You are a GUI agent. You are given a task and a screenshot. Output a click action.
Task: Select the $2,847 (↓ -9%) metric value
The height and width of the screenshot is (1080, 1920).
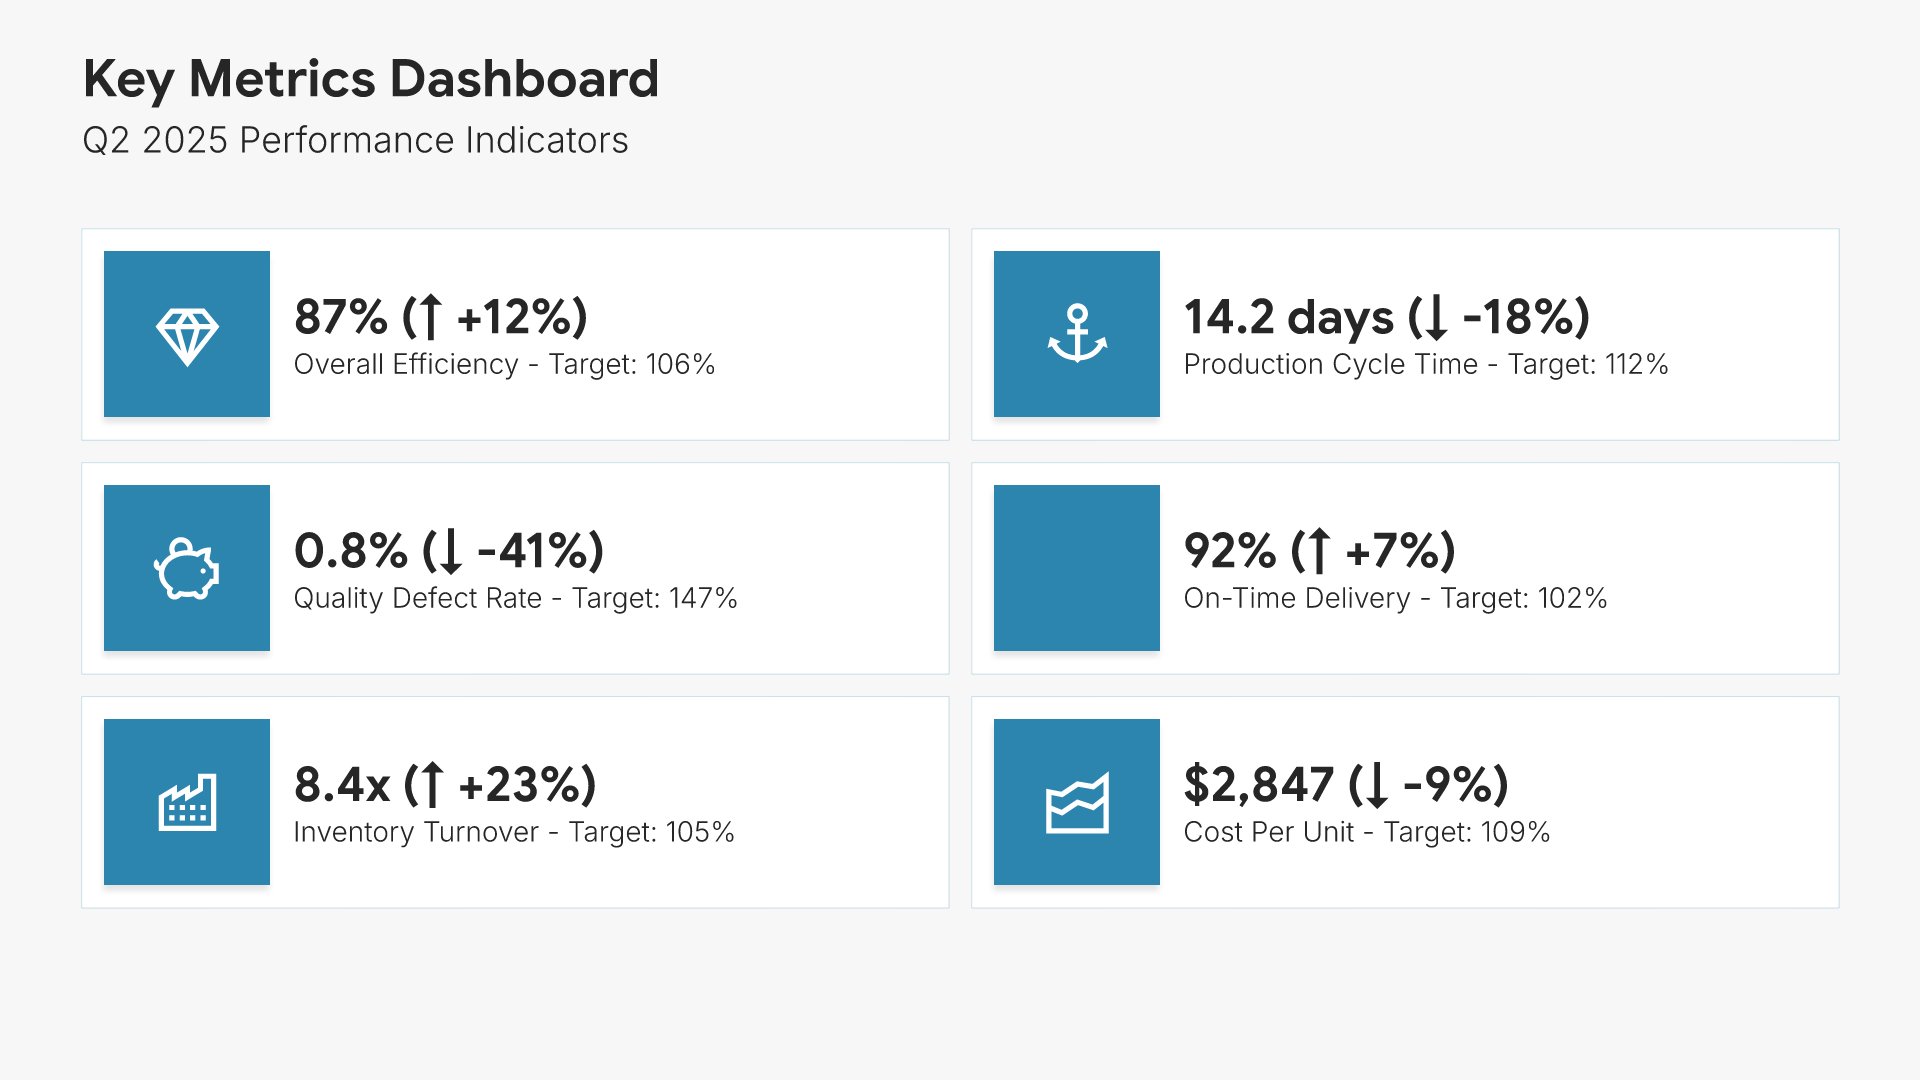pyautogui.click(x=1346, y=785)
